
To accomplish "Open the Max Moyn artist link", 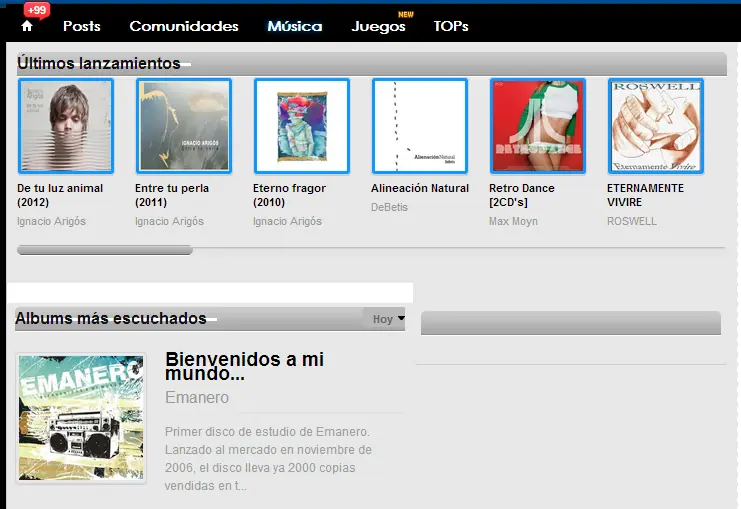I will (513, 221).
